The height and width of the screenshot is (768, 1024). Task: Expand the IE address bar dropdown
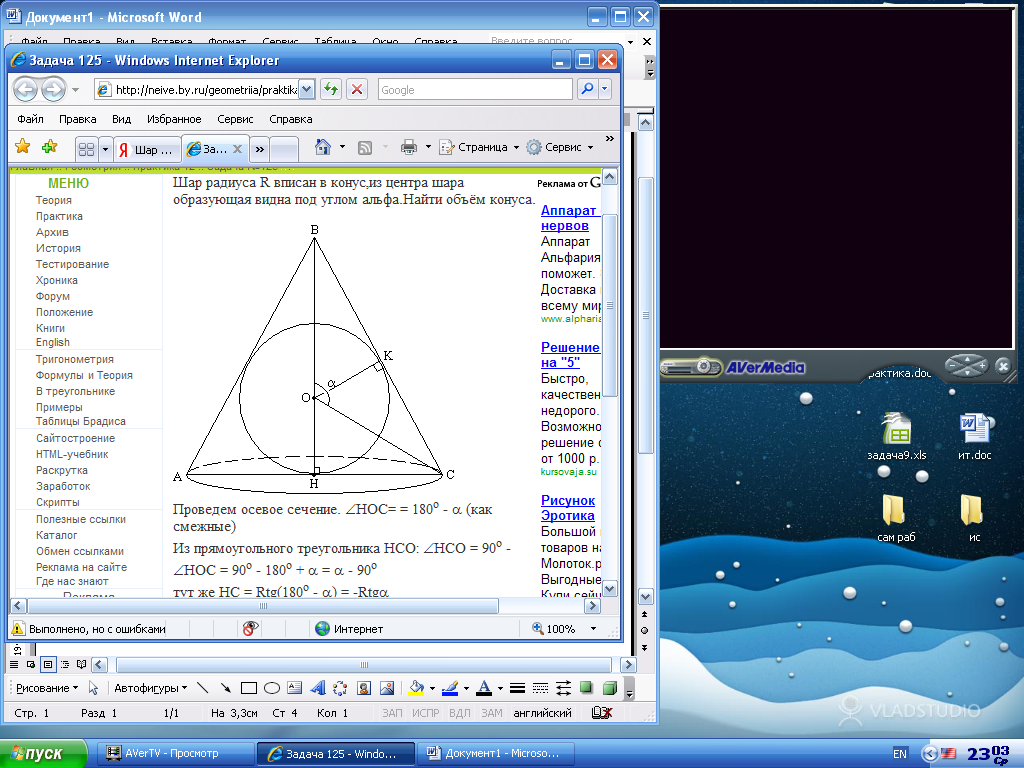click(x=307, y=89)
